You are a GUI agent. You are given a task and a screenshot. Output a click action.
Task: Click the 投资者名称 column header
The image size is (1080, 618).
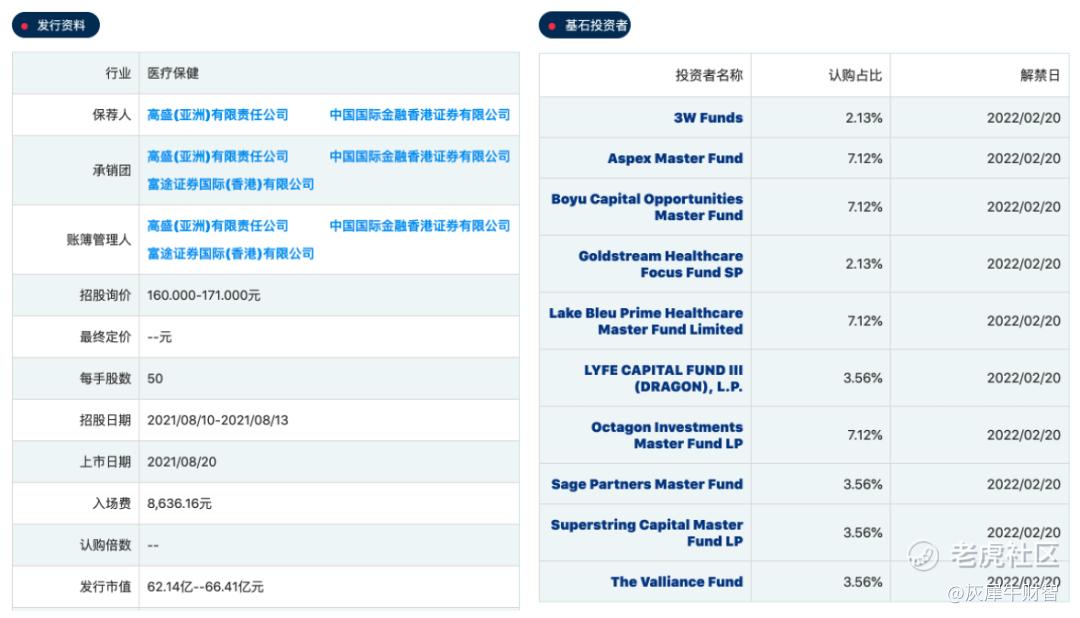(709, 75)
